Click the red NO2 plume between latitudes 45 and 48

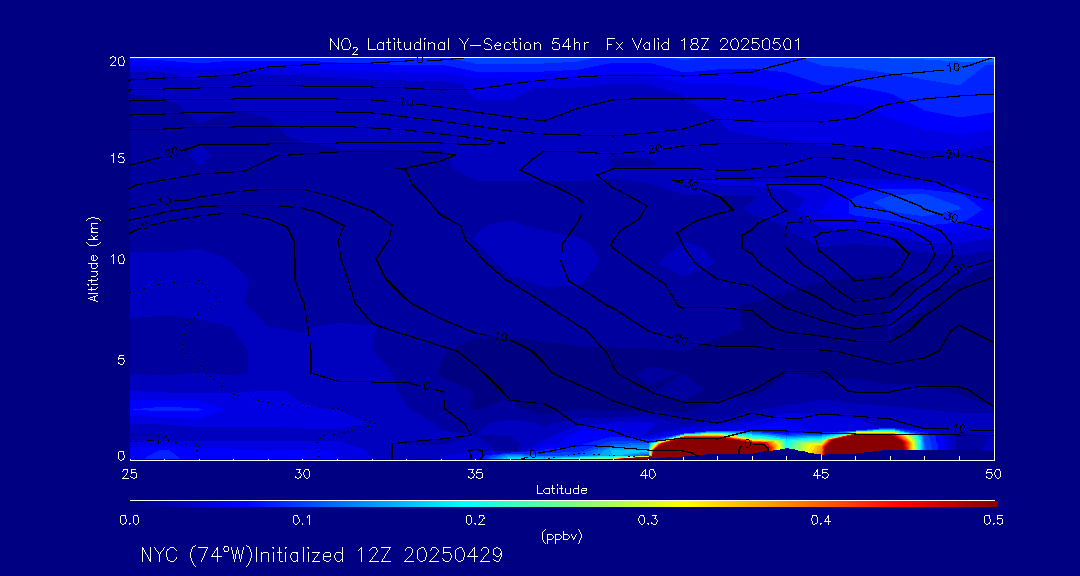point(868,443)
